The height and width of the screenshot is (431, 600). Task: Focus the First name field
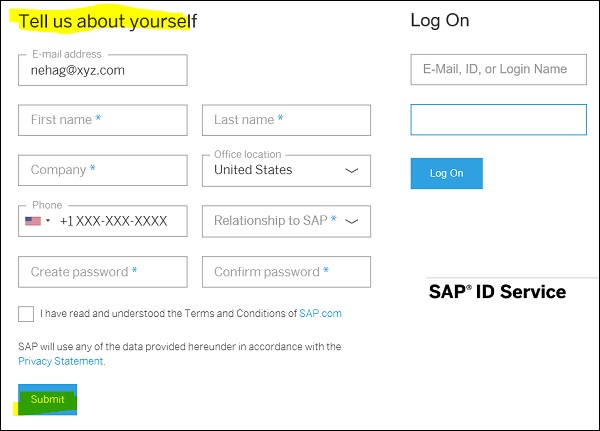tap(102, 120)
